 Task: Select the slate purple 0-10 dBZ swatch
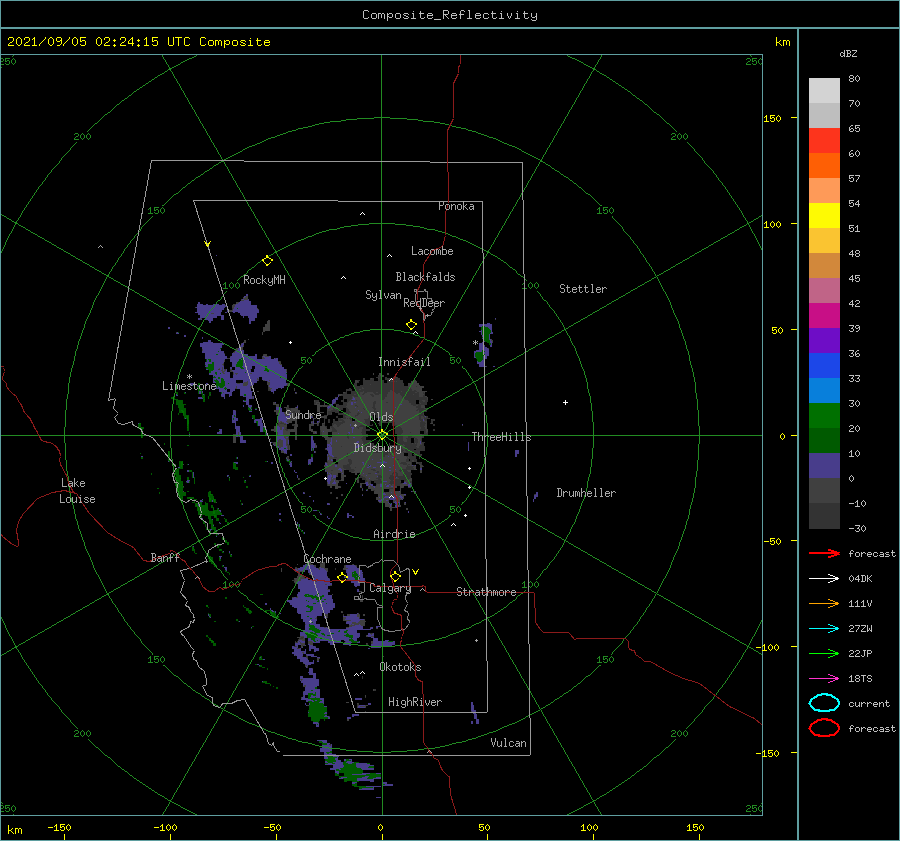click(824, 466)
